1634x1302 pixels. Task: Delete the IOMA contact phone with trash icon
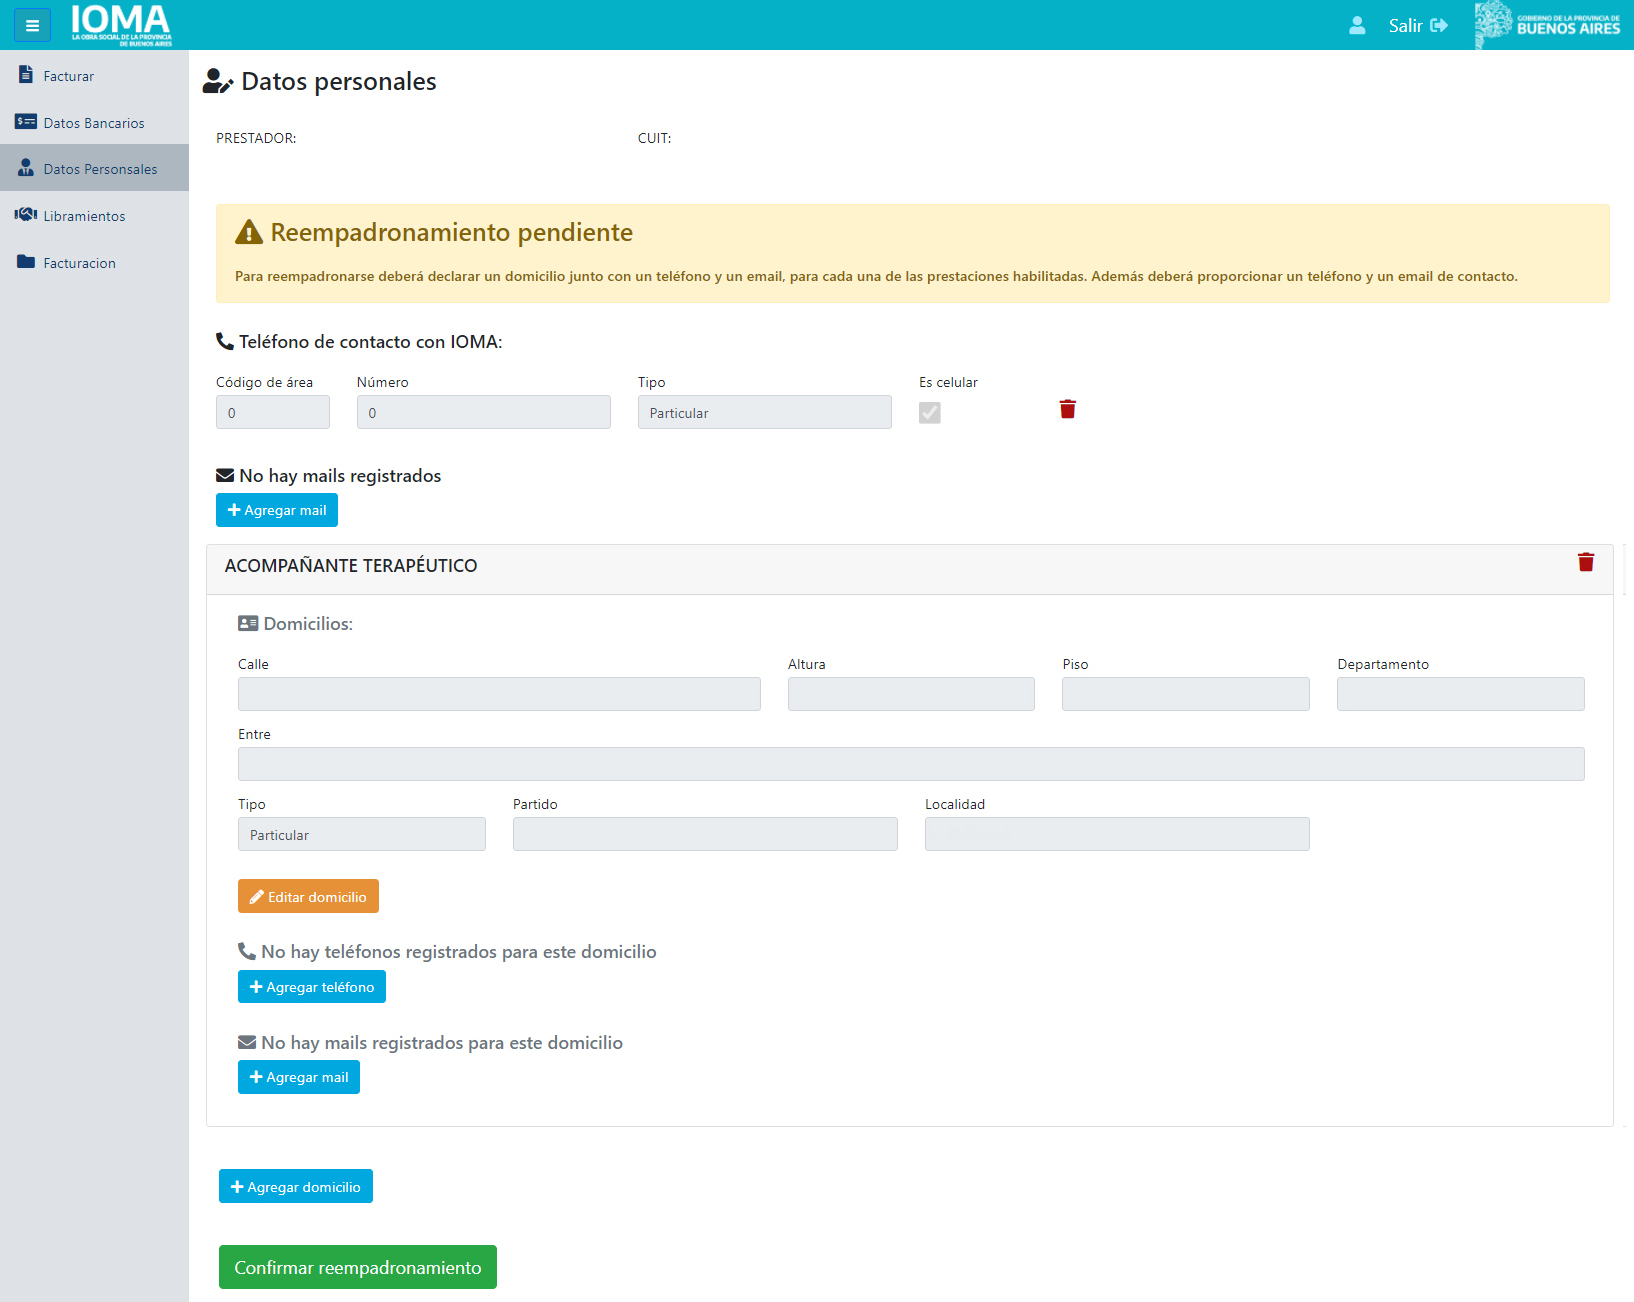pyautogui.click(x=1067, y=409)
